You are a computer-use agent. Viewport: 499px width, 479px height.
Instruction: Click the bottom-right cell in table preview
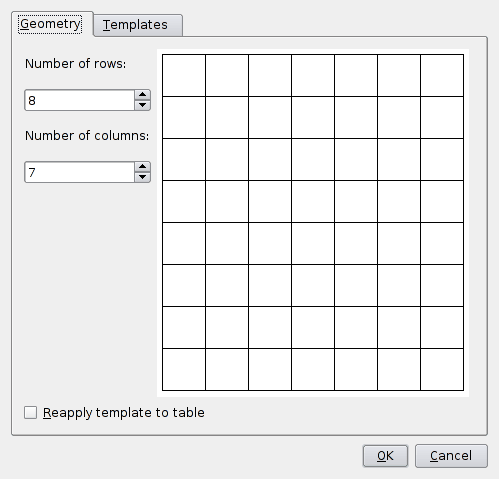tap(442, 369)
